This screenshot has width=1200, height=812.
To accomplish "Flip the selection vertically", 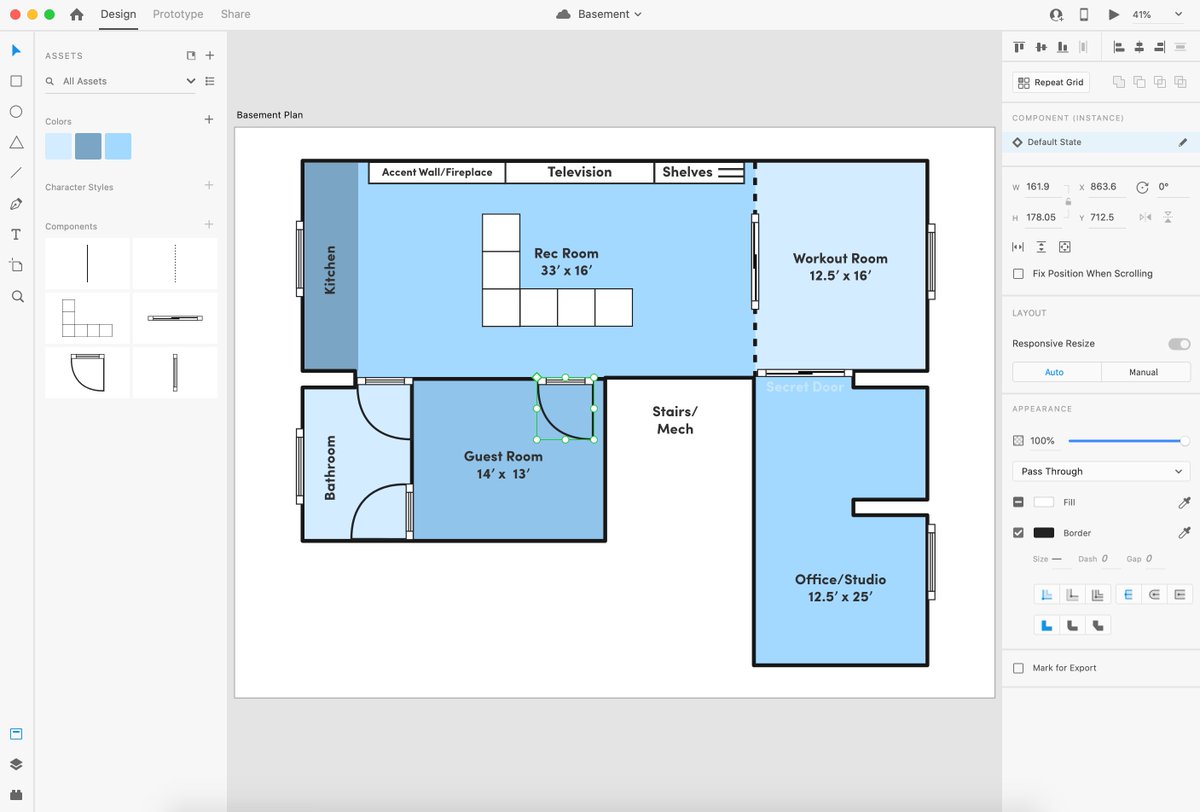I will [1168, 217].
